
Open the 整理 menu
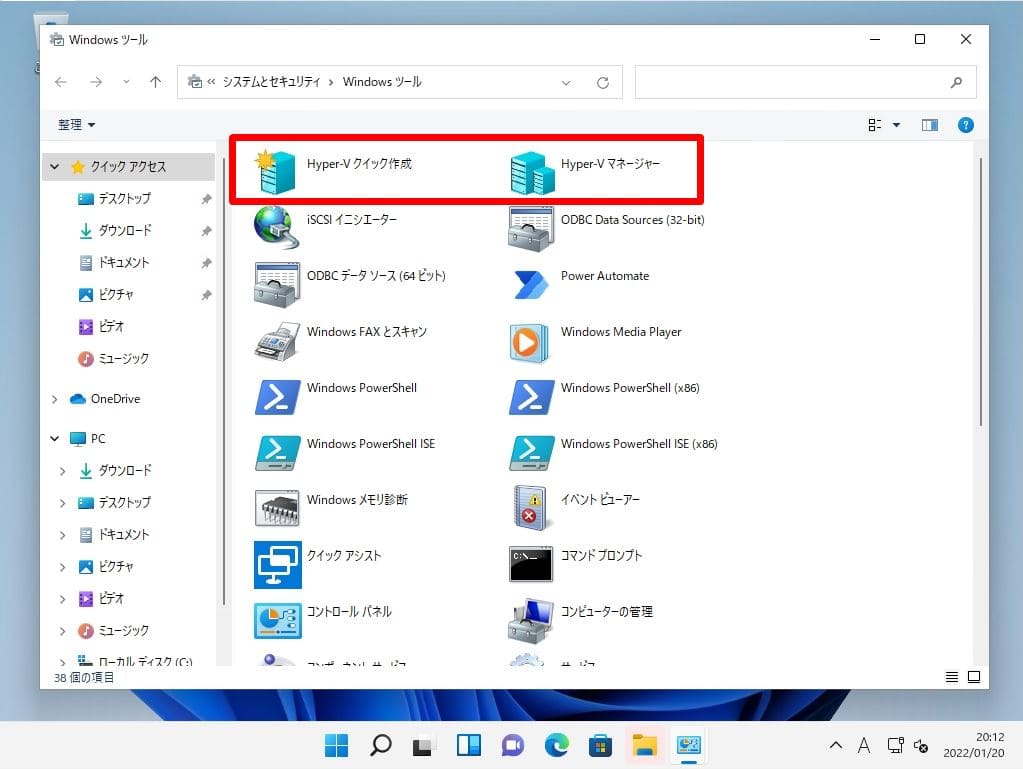coord(76,125)
